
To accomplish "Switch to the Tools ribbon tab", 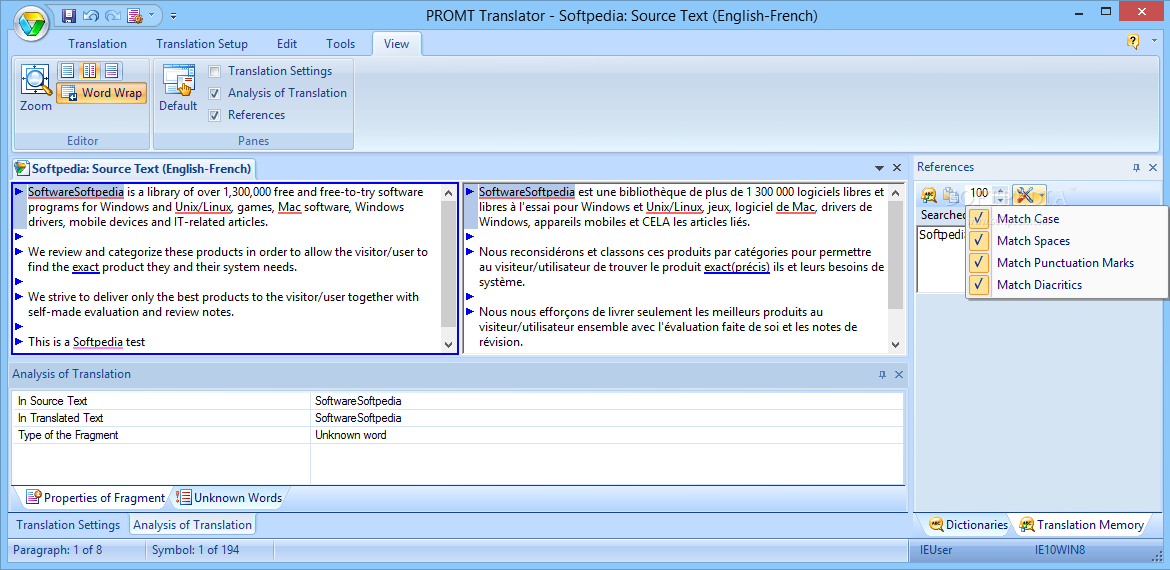I will coord(340,43).
